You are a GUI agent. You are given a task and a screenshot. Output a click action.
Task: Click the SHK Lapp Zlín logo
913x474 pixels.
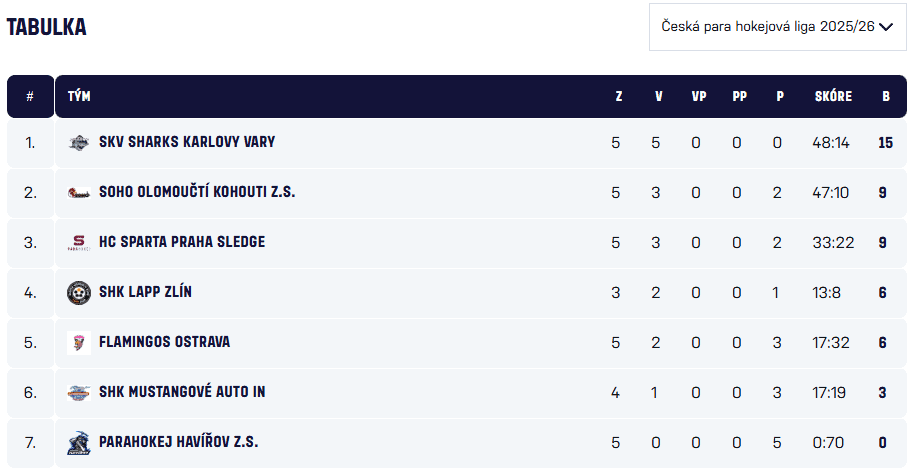pos(79,293)
